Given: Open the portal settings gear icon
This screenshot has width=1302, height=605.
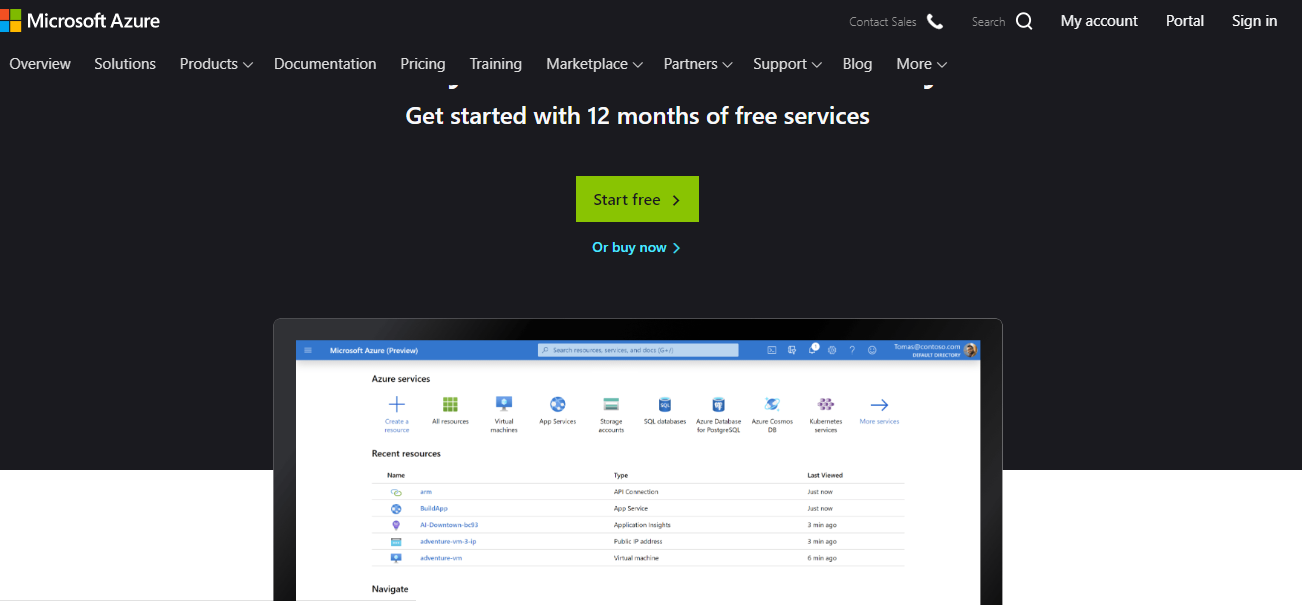Looking at the screenshot, I should click(832, 350).
